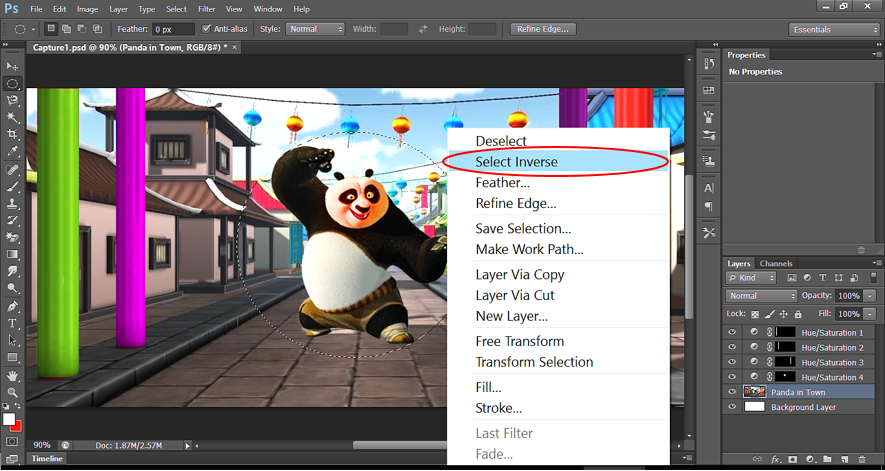The width and height of the screenshot is (885, 471).
Task: Toggle lock transparent pixels
Action: (755, 314)
